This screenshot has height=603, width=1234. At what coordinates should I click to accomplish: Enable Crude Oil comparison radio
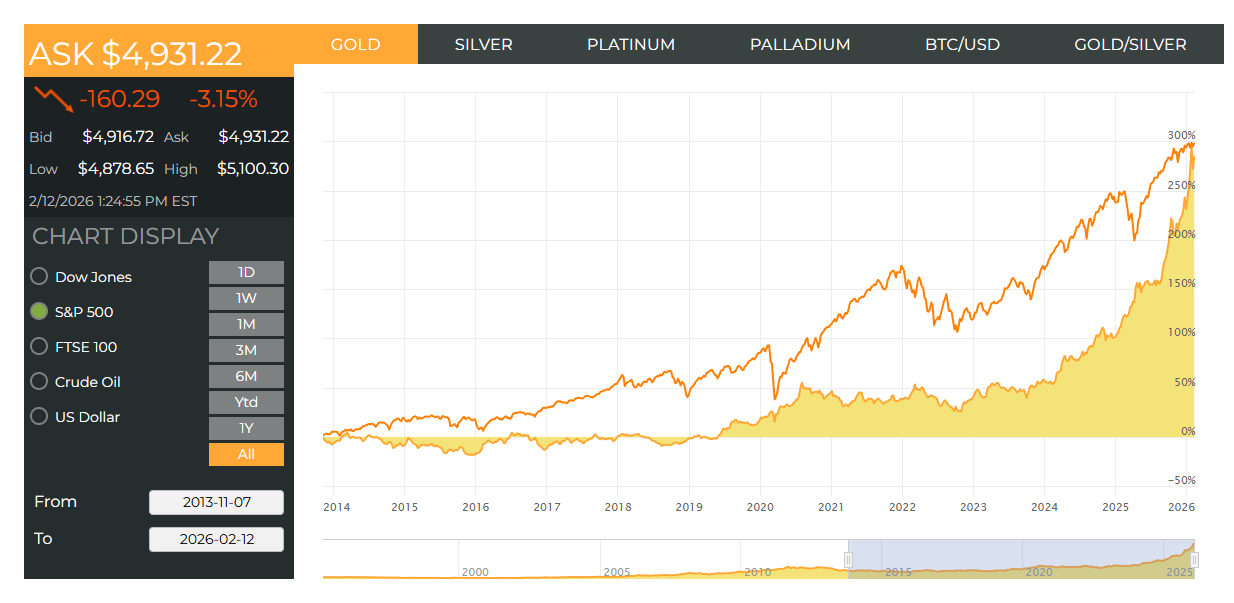tap(39, 382)
